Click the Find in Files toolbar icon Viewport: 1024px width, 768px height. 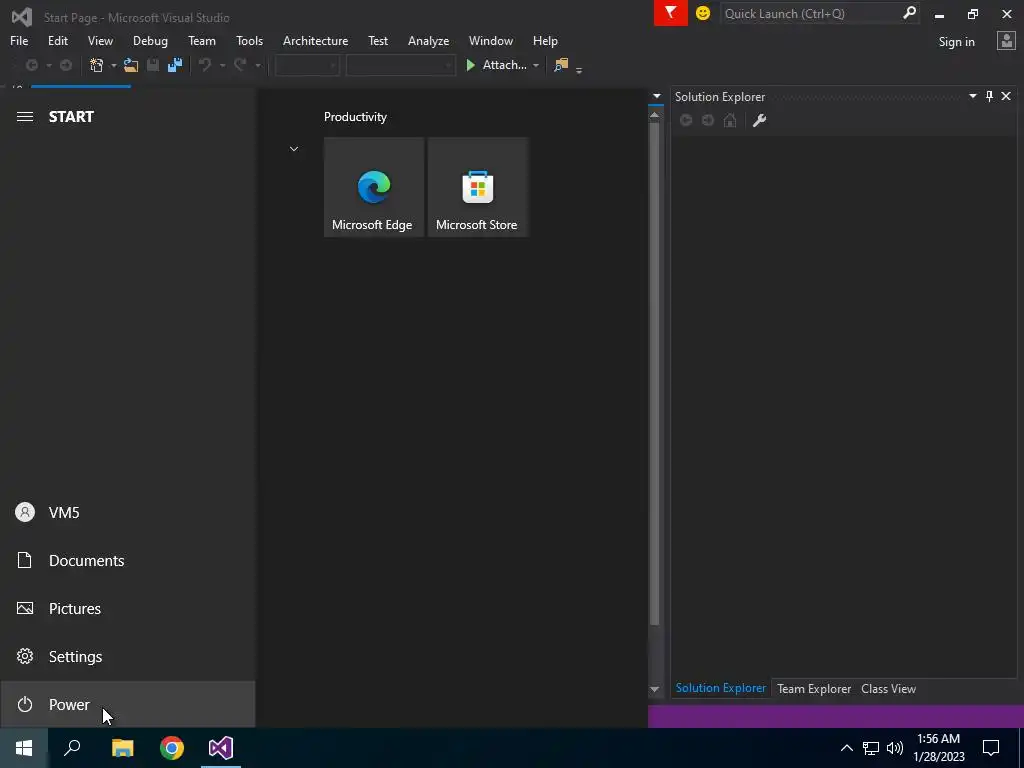[x=561, y=65]
